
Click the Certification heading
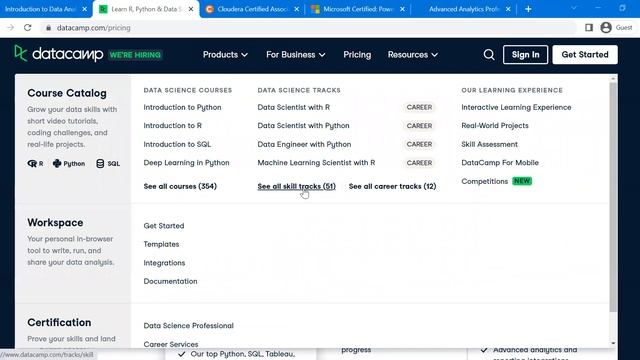59,323
